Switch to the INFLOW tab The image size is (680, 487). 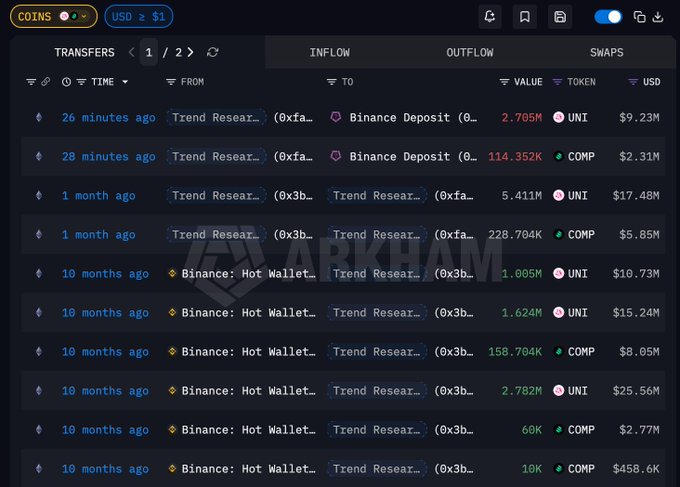tap(330, 52)
